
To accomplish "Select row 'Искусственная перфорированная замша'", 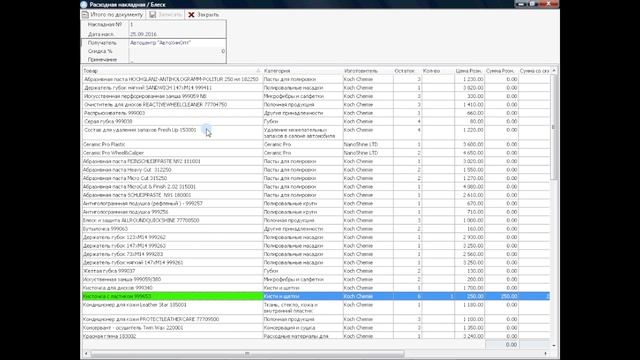I will click(x=316, y=96).
